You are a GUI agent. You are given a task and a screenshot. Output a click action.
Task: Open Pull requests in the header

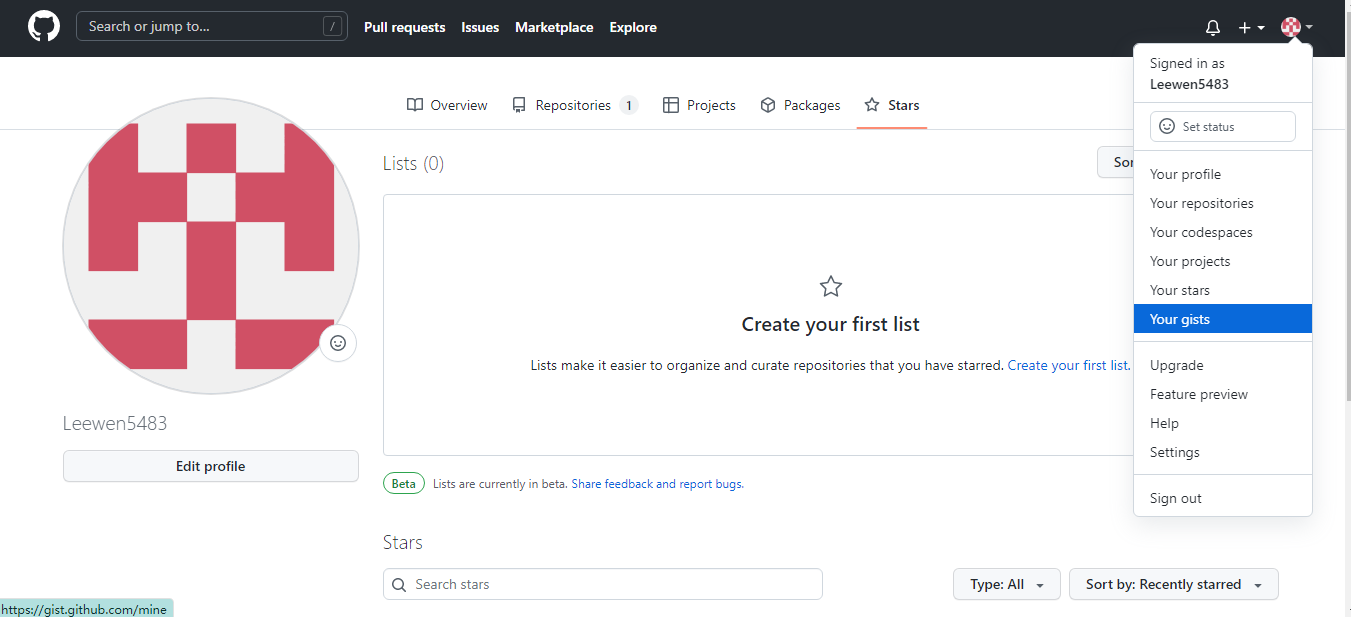point(404,28)
